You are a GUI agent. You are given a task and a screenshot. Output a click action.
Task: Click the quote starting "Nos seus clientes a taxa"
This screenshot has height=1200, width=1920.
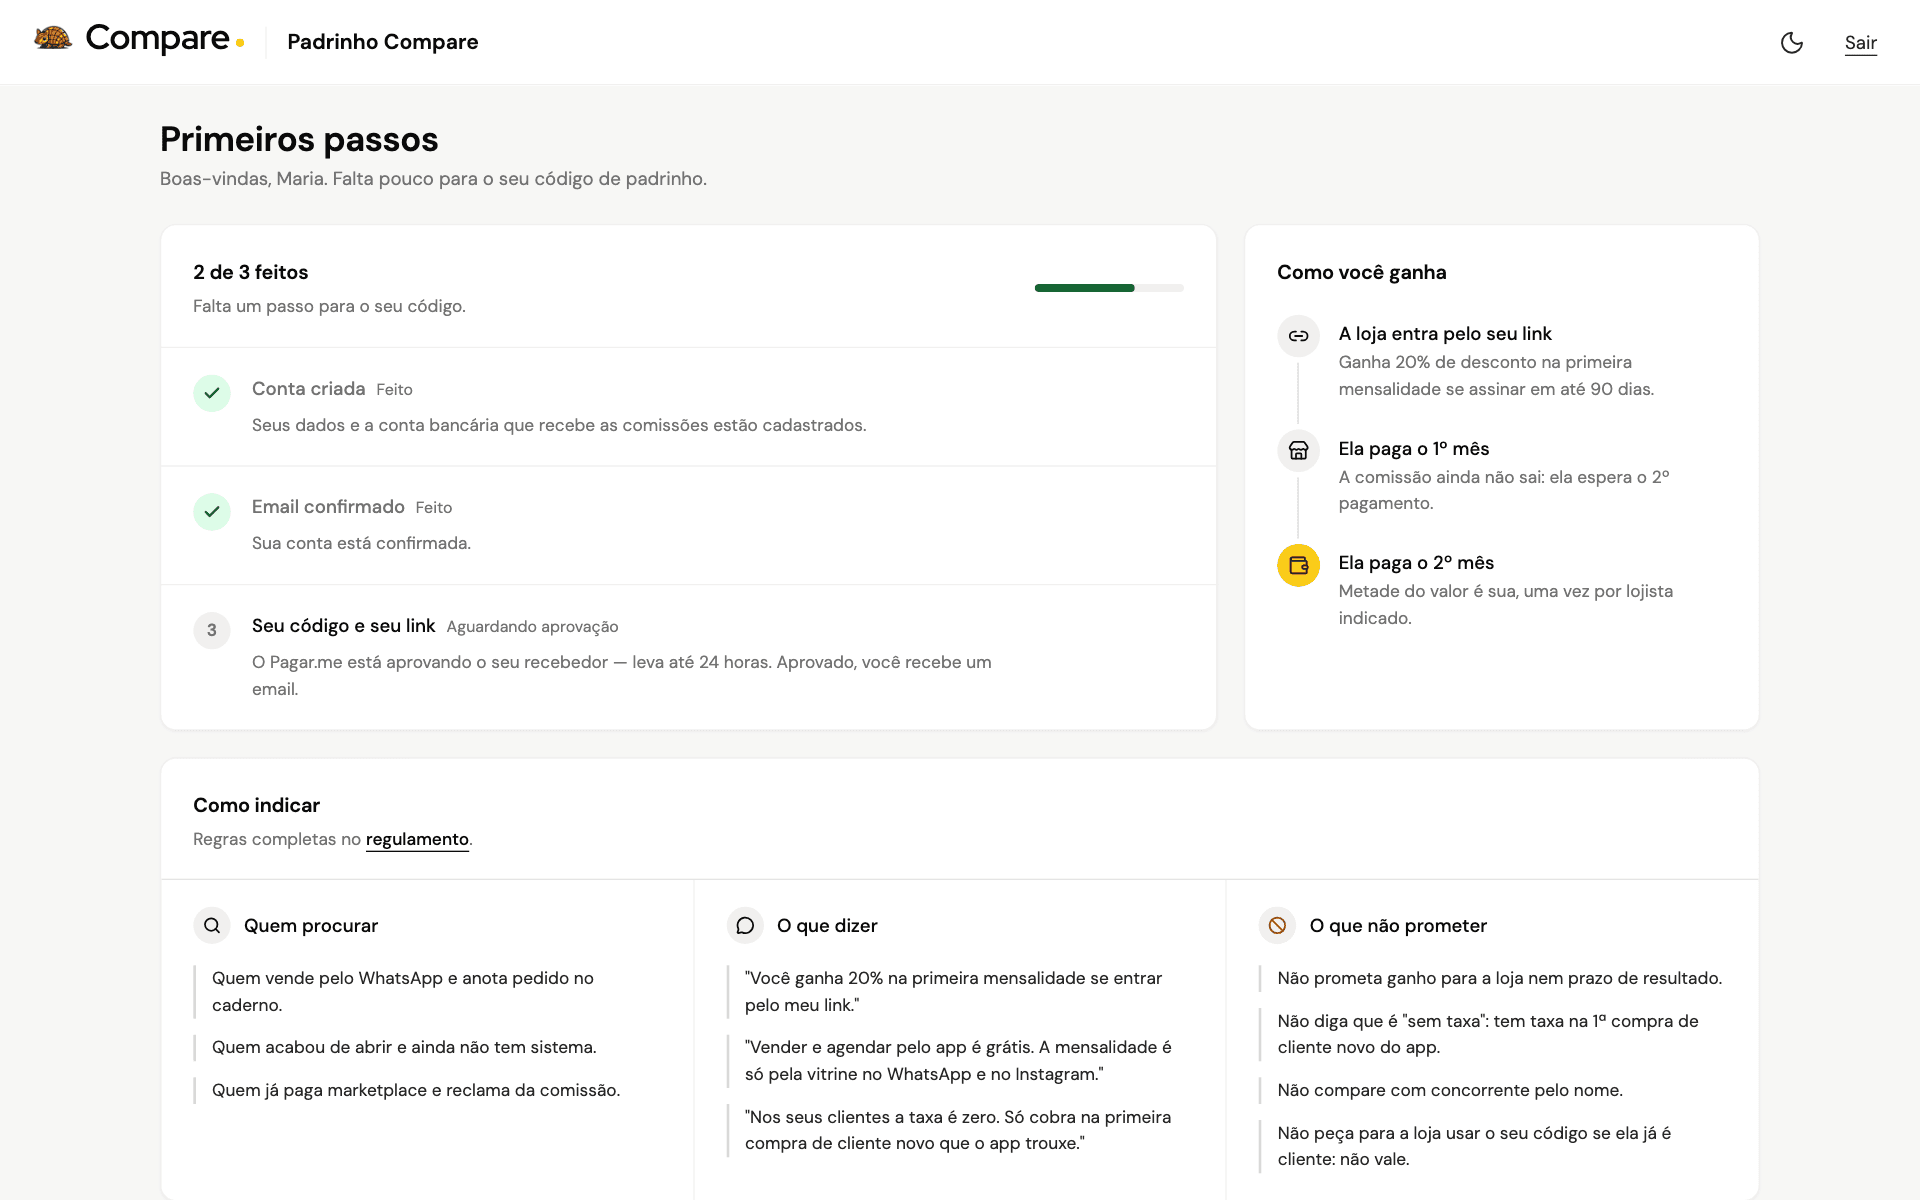click(958, 1130)
